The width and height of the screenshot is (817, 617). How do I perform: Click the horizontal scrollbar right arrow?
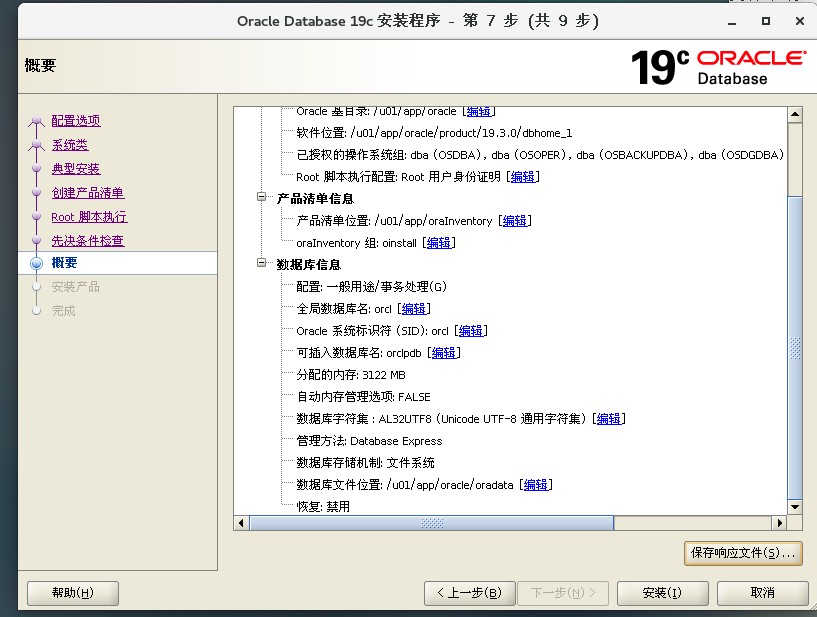[x=778, y=523]
